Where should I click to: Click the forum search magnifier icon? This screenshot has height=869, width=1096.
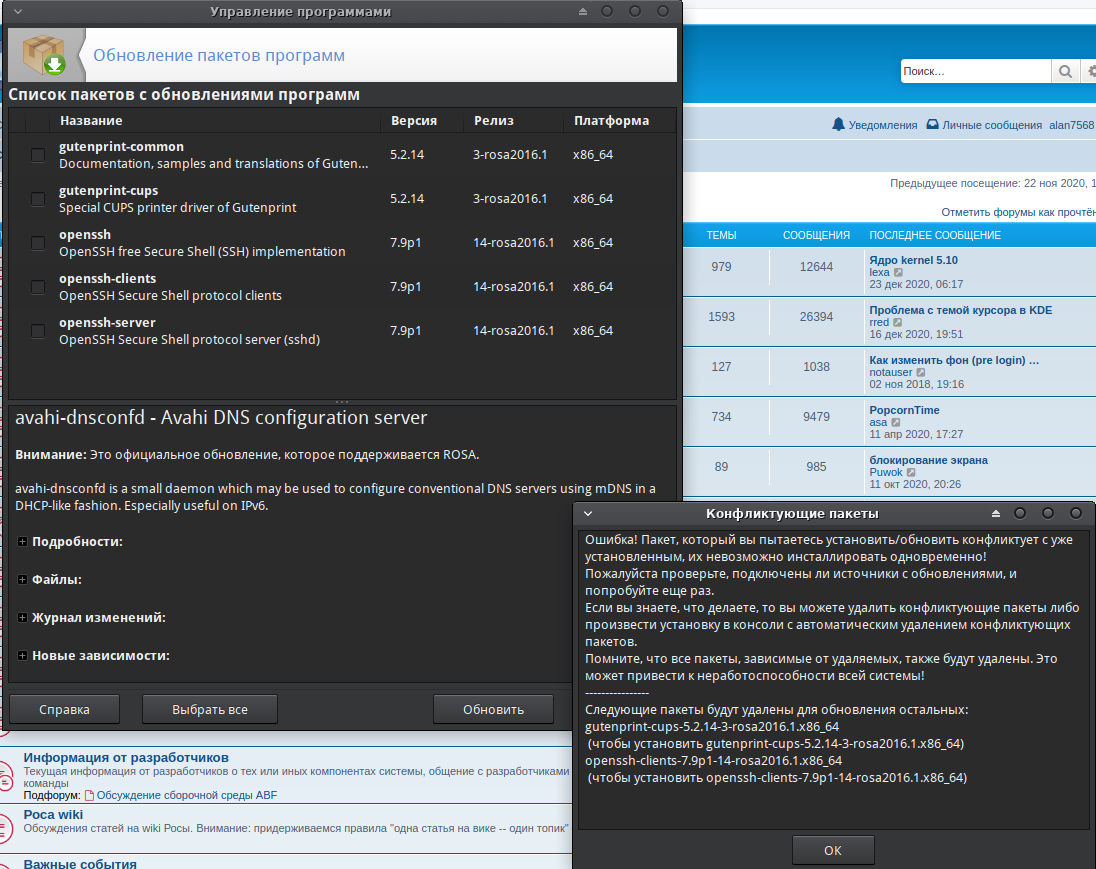point(1065,71)
